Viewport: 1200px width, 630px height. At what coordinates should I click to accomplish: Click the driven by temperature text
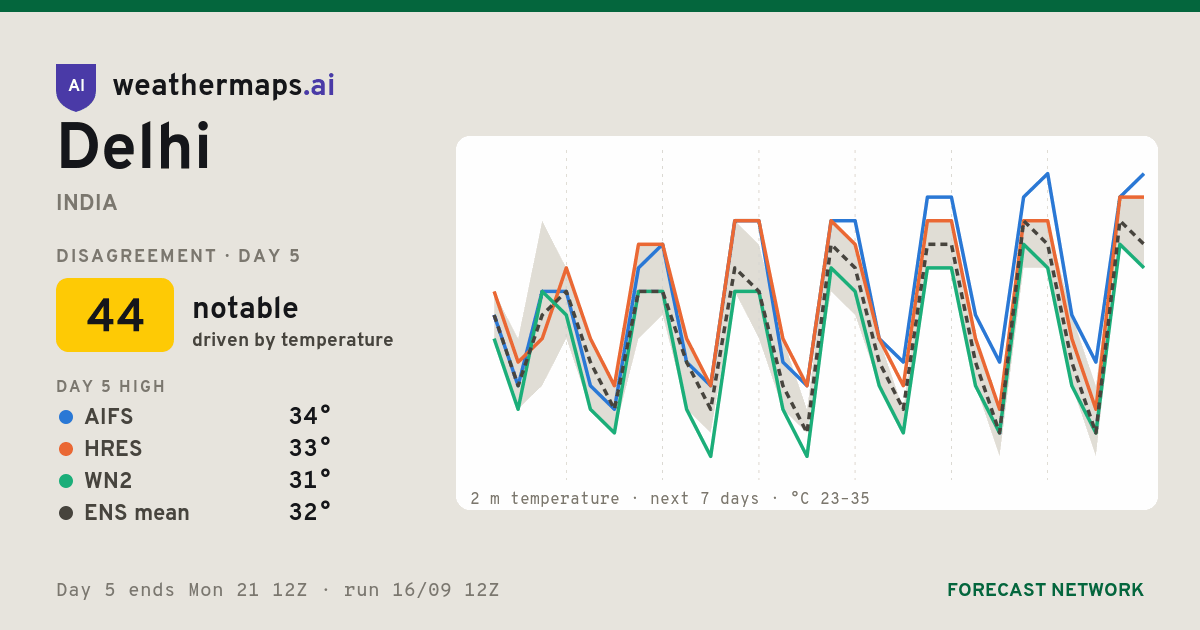point(293,340)
